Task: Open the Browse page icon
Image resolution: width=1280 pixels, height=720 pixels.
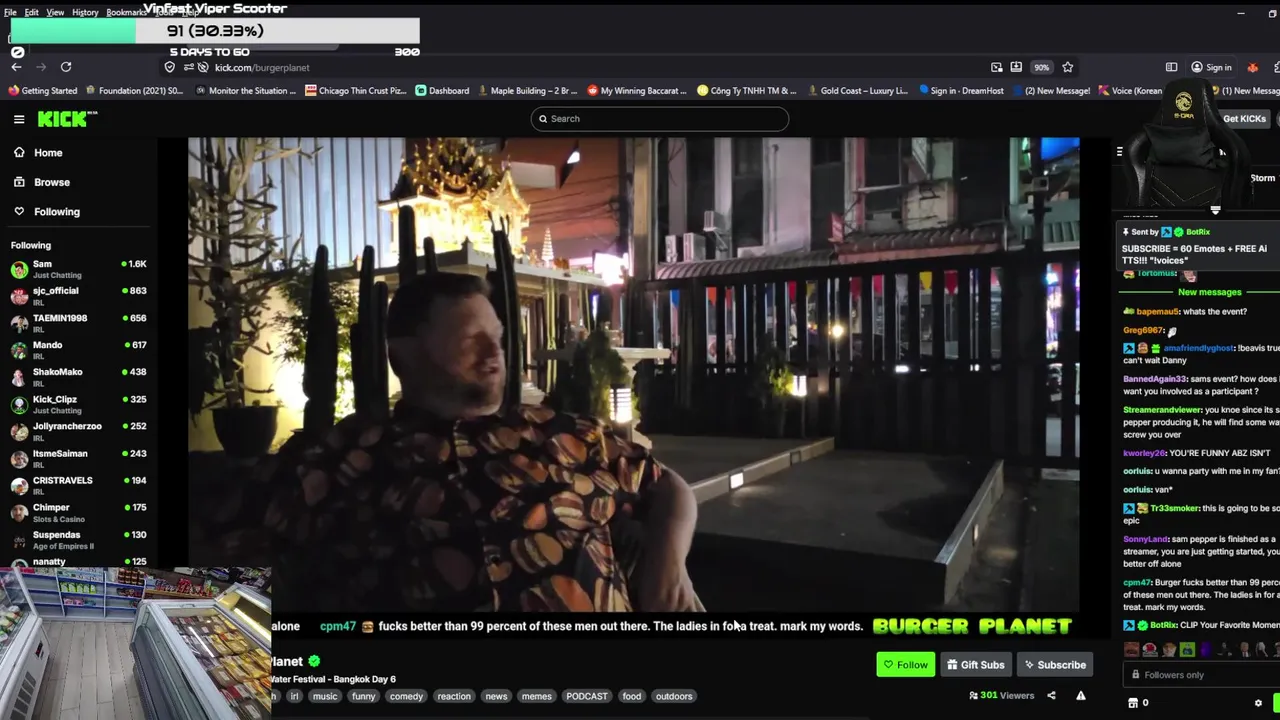Action: [x=19, y=182]
